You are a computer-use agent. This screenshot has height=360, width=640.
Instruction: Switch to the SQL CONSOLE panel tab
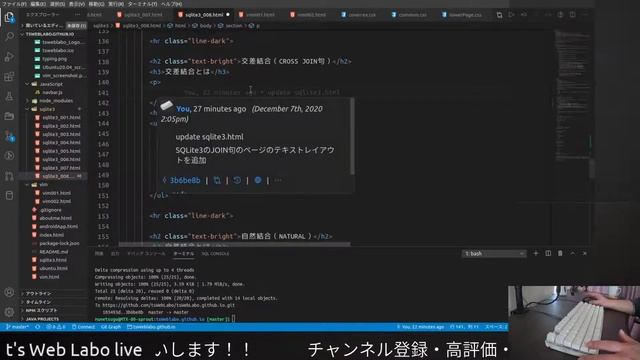click(x=215, y=253)
